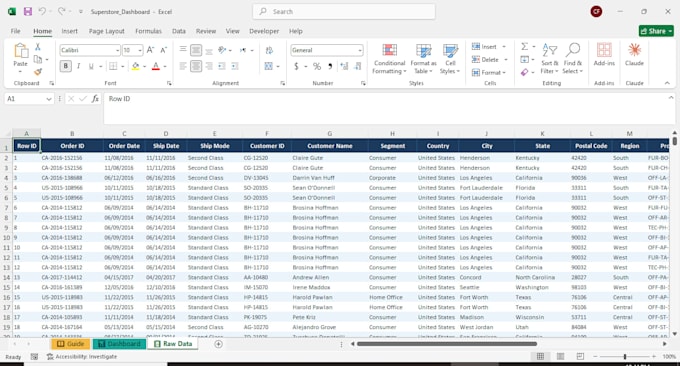
Task: Apply the yellow Fill Color
Action: pos(136,66)
